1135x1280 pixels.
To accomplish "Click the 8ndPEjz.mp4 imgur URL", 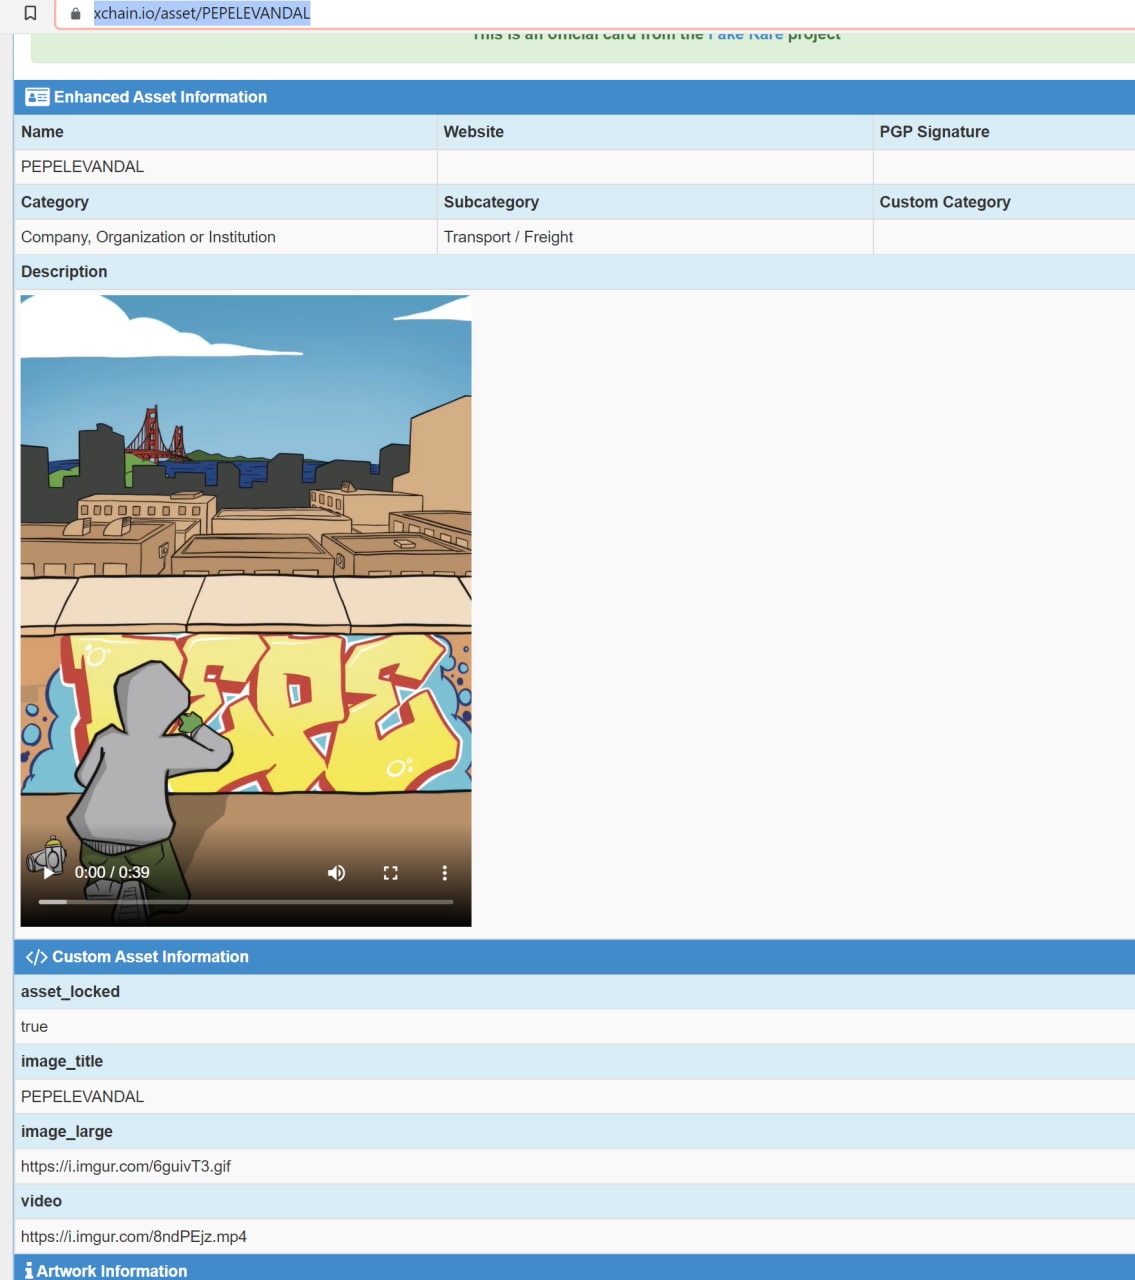I will [x=134, y=1237].
